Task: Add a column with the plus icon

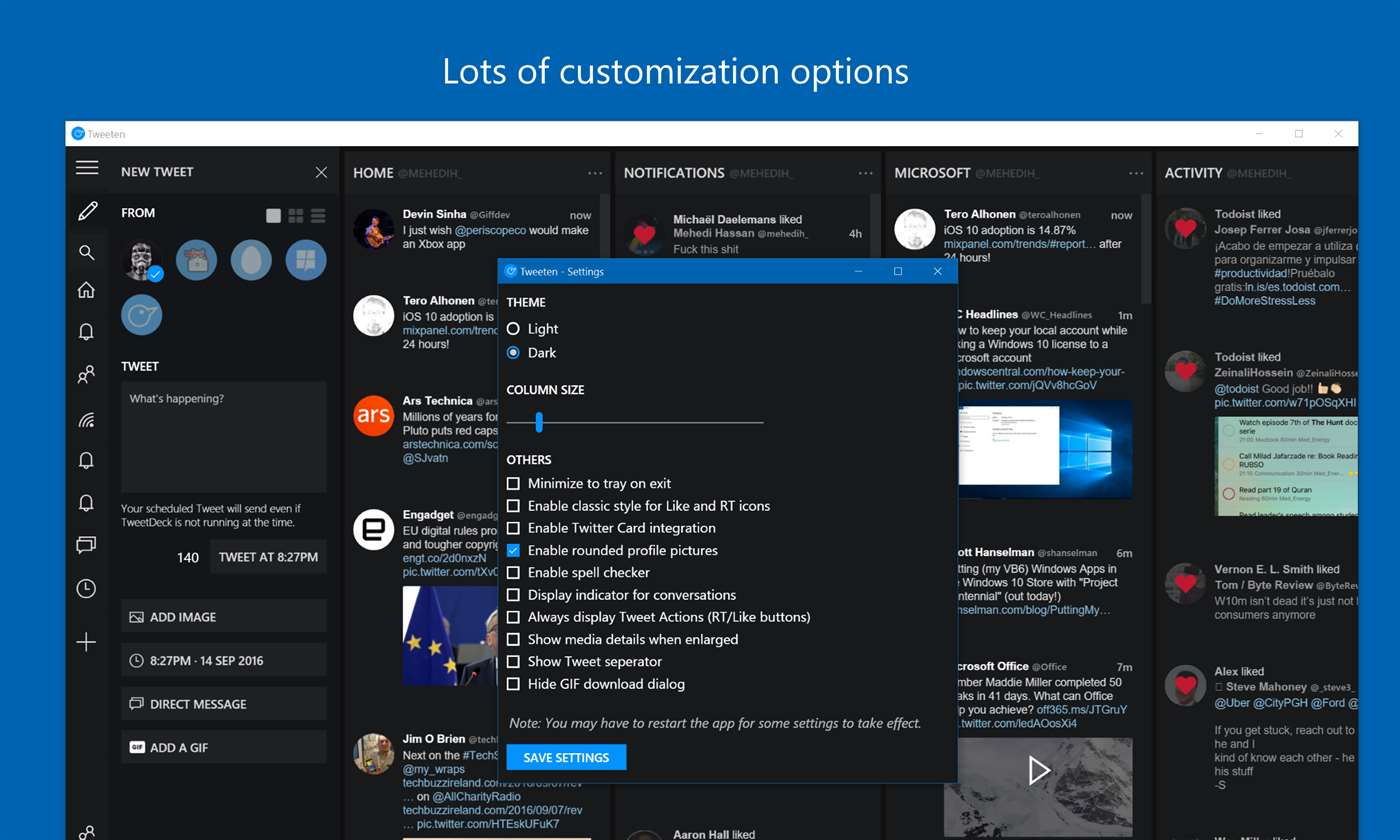Action: coord(87,642)
